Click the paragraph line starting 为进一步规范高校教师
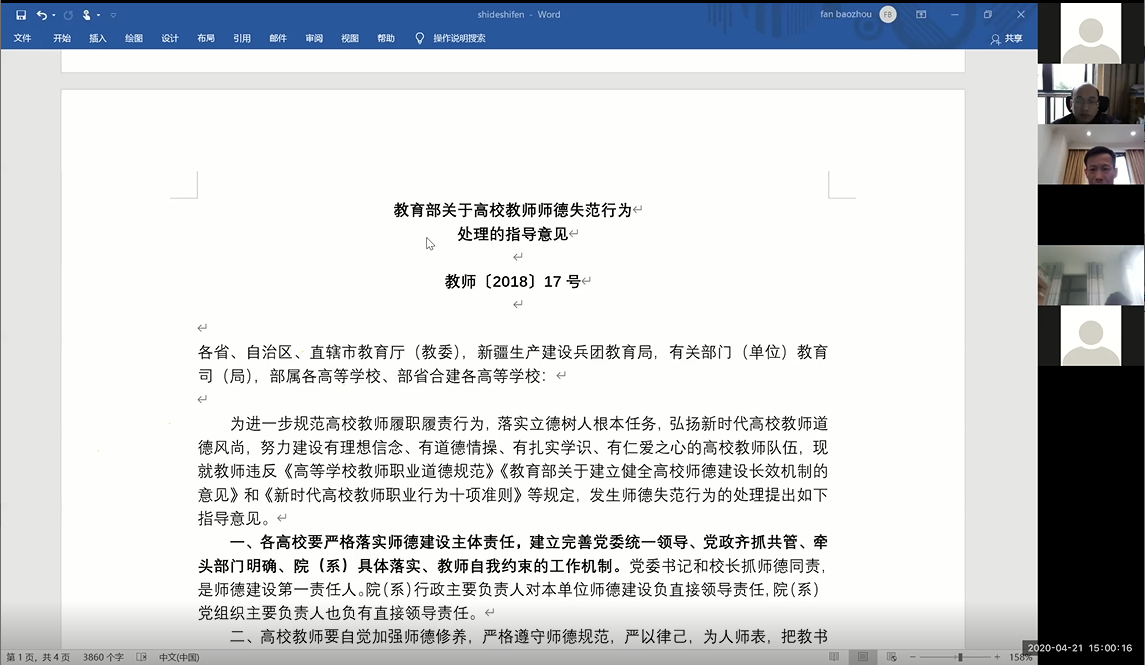The image size is (1145, 665). 529,424
